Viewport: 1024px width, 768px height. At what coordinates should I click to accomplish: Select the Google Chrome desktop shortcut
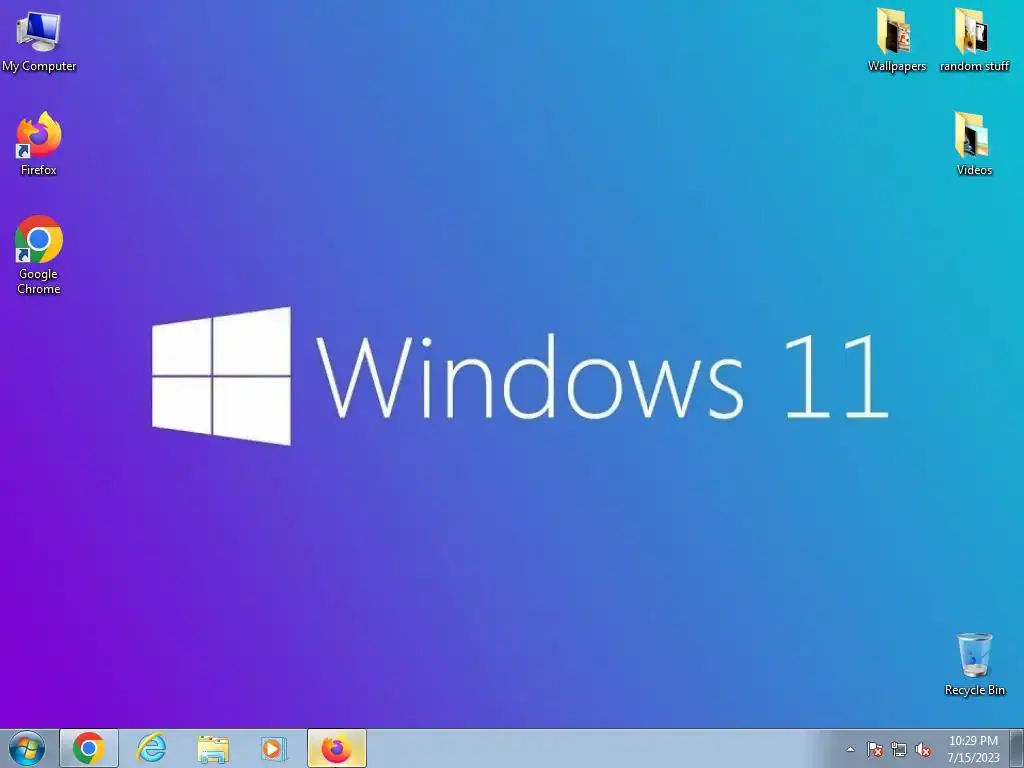click(39, 255)
